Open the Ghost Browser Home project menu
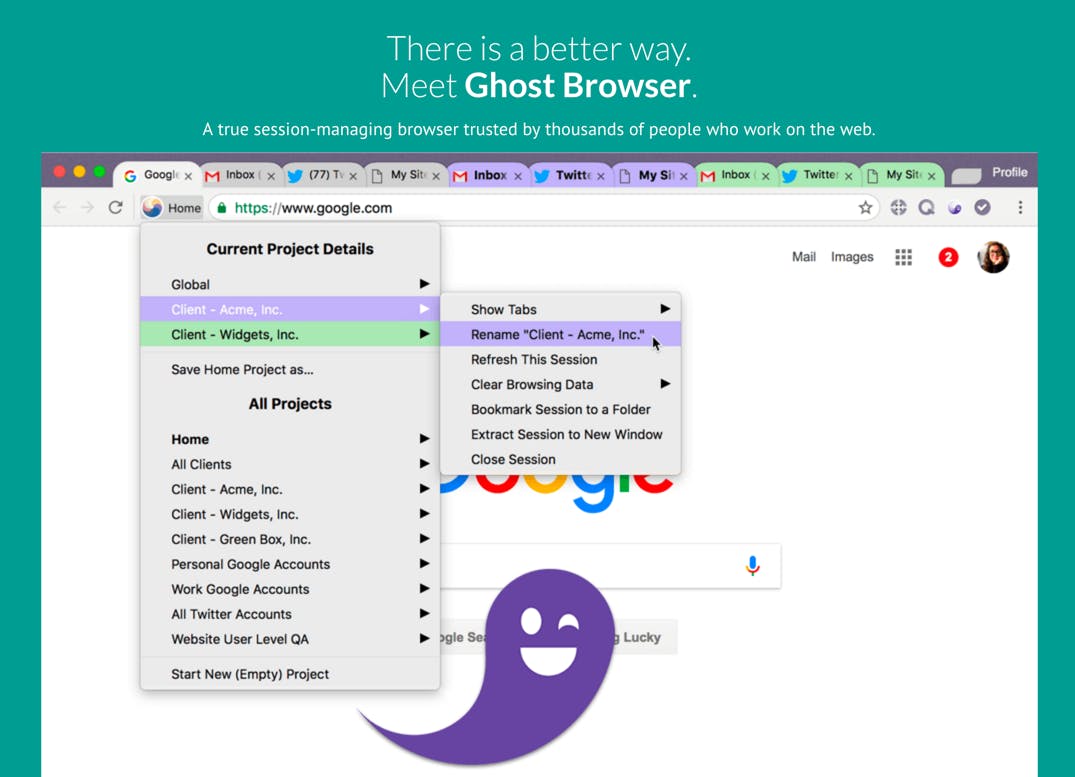1075x777 pixels. tap(172, 207)
